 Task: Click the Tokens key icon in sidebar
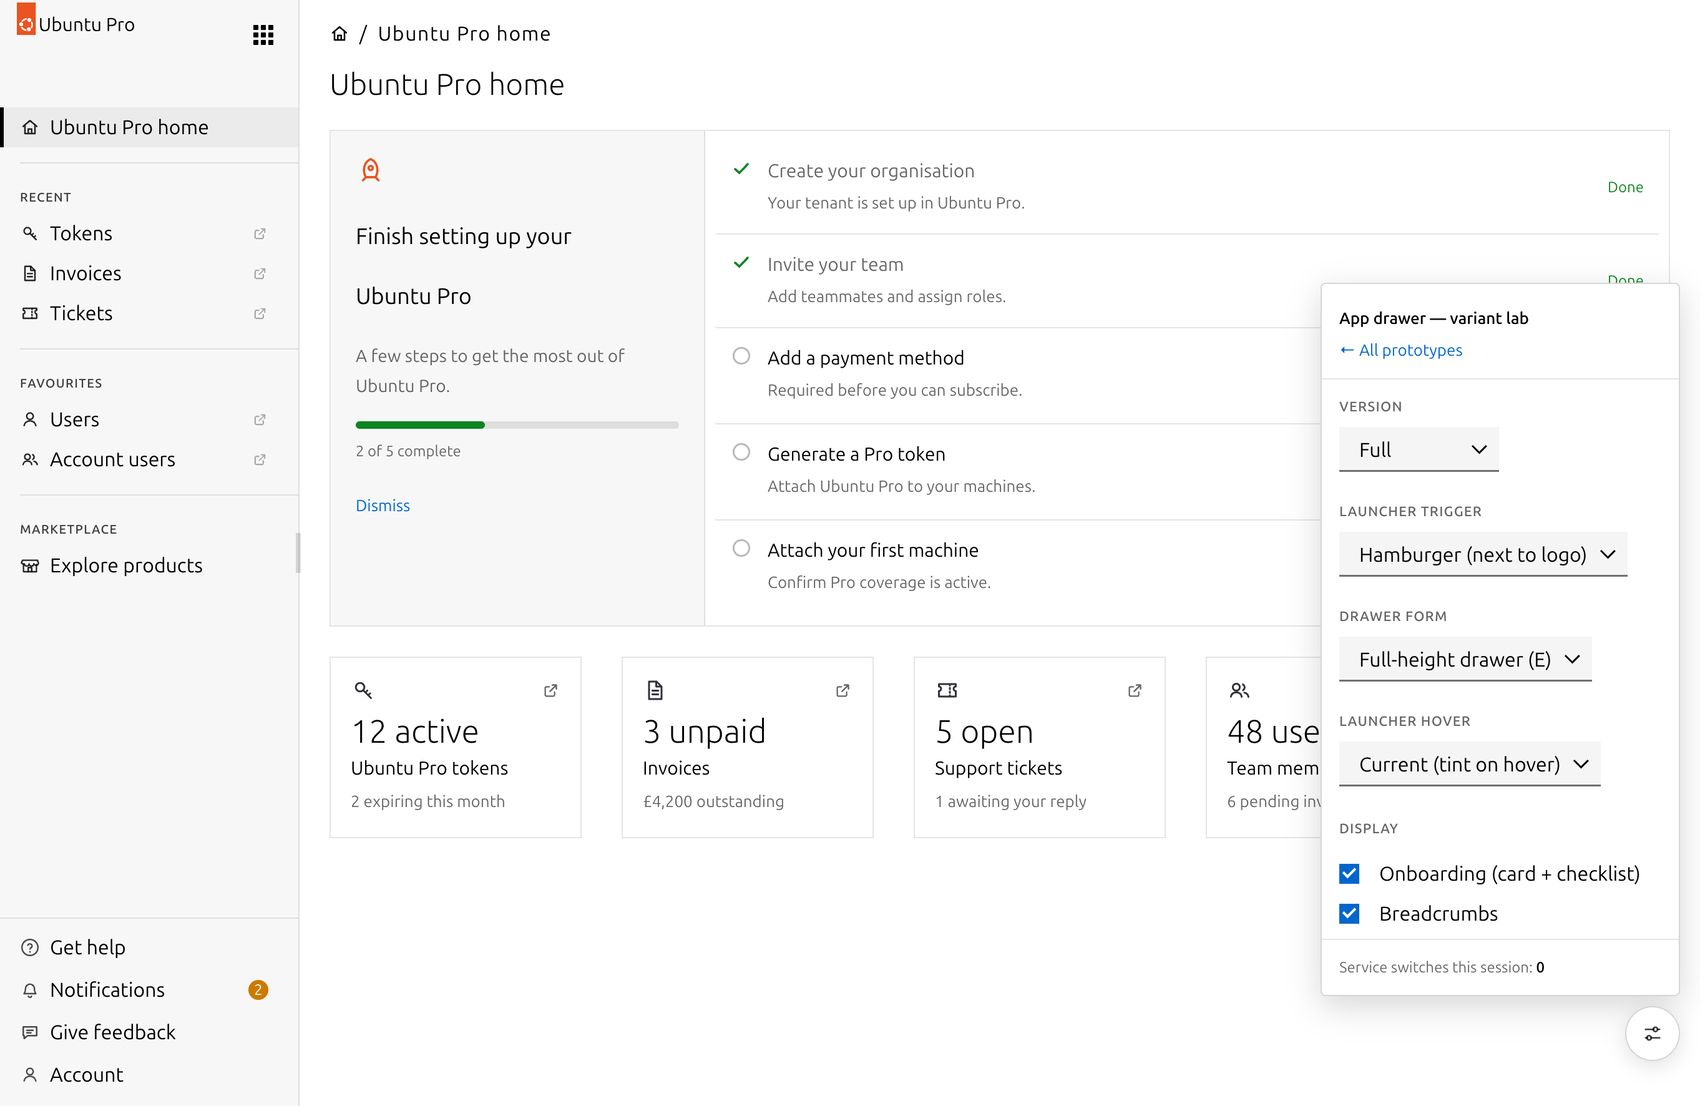point(30,233)
